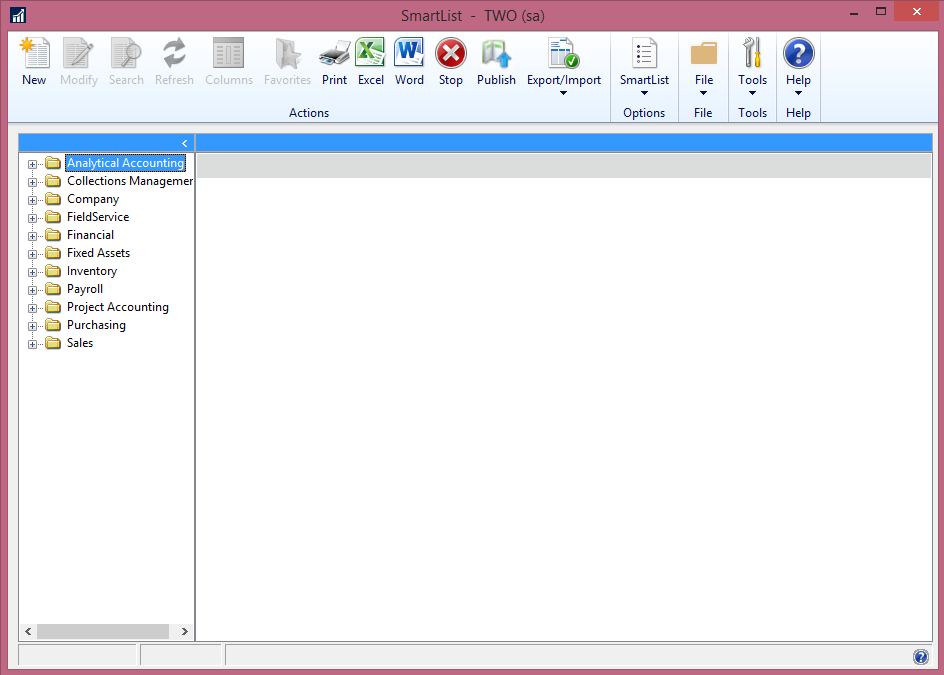944x675 pixels.
Task: Select FieldService tree item
Action: 98,217
